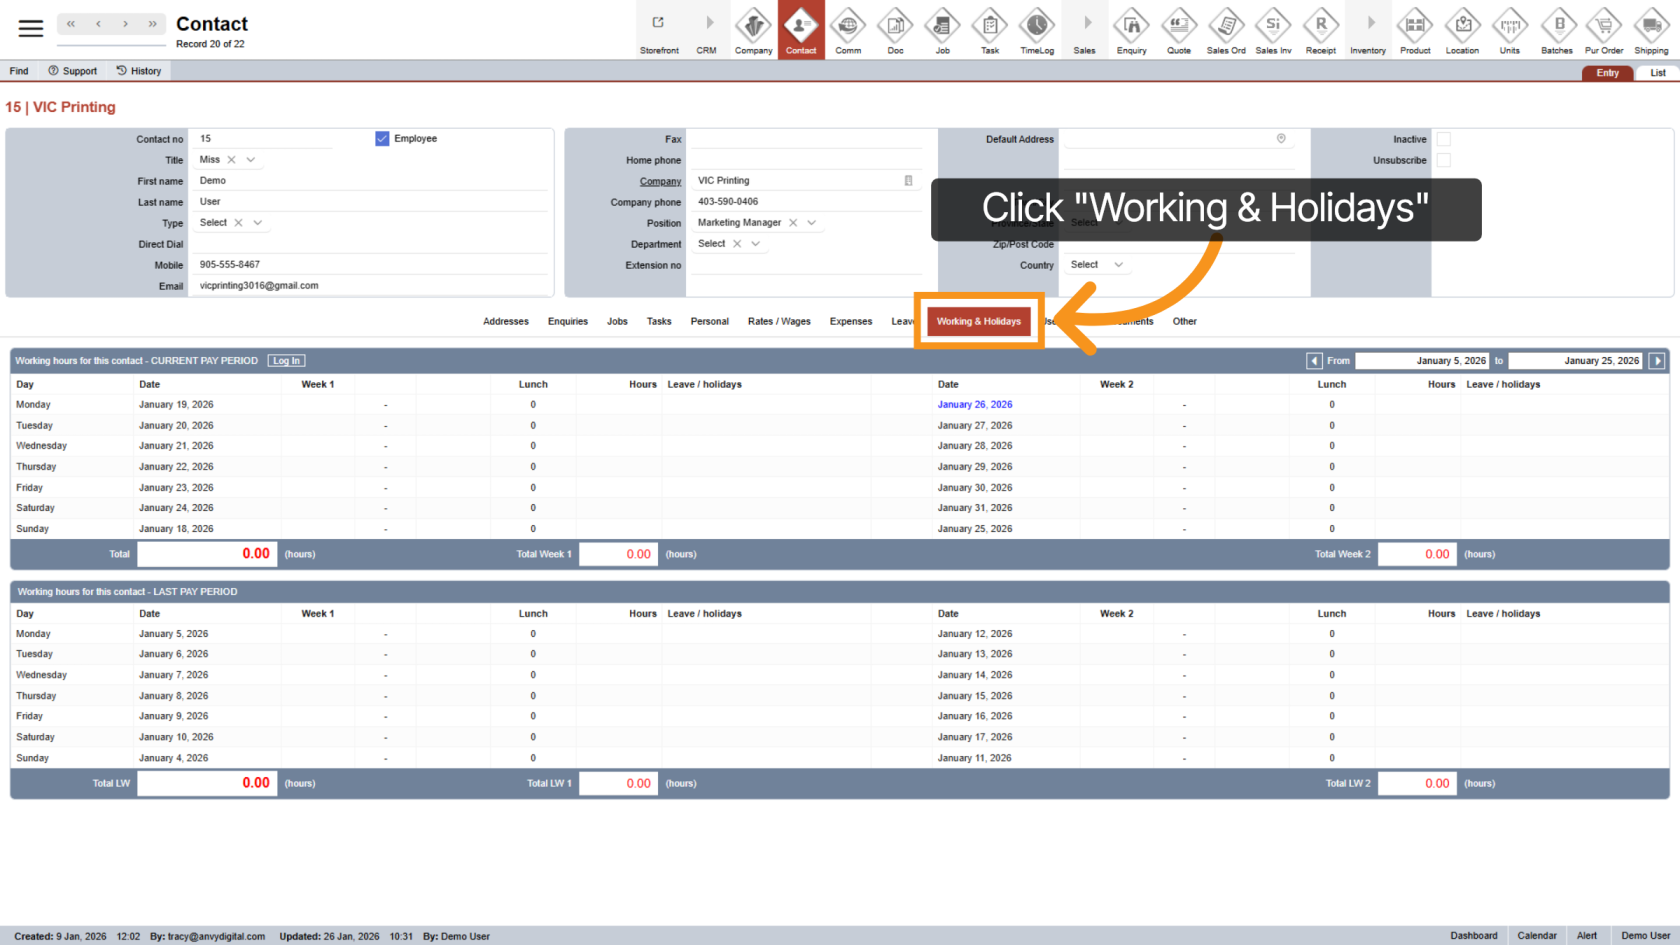This screenshot has width=1680, height=945.
Task: Expand the Title dropdown
Action: tap(251, 160)
